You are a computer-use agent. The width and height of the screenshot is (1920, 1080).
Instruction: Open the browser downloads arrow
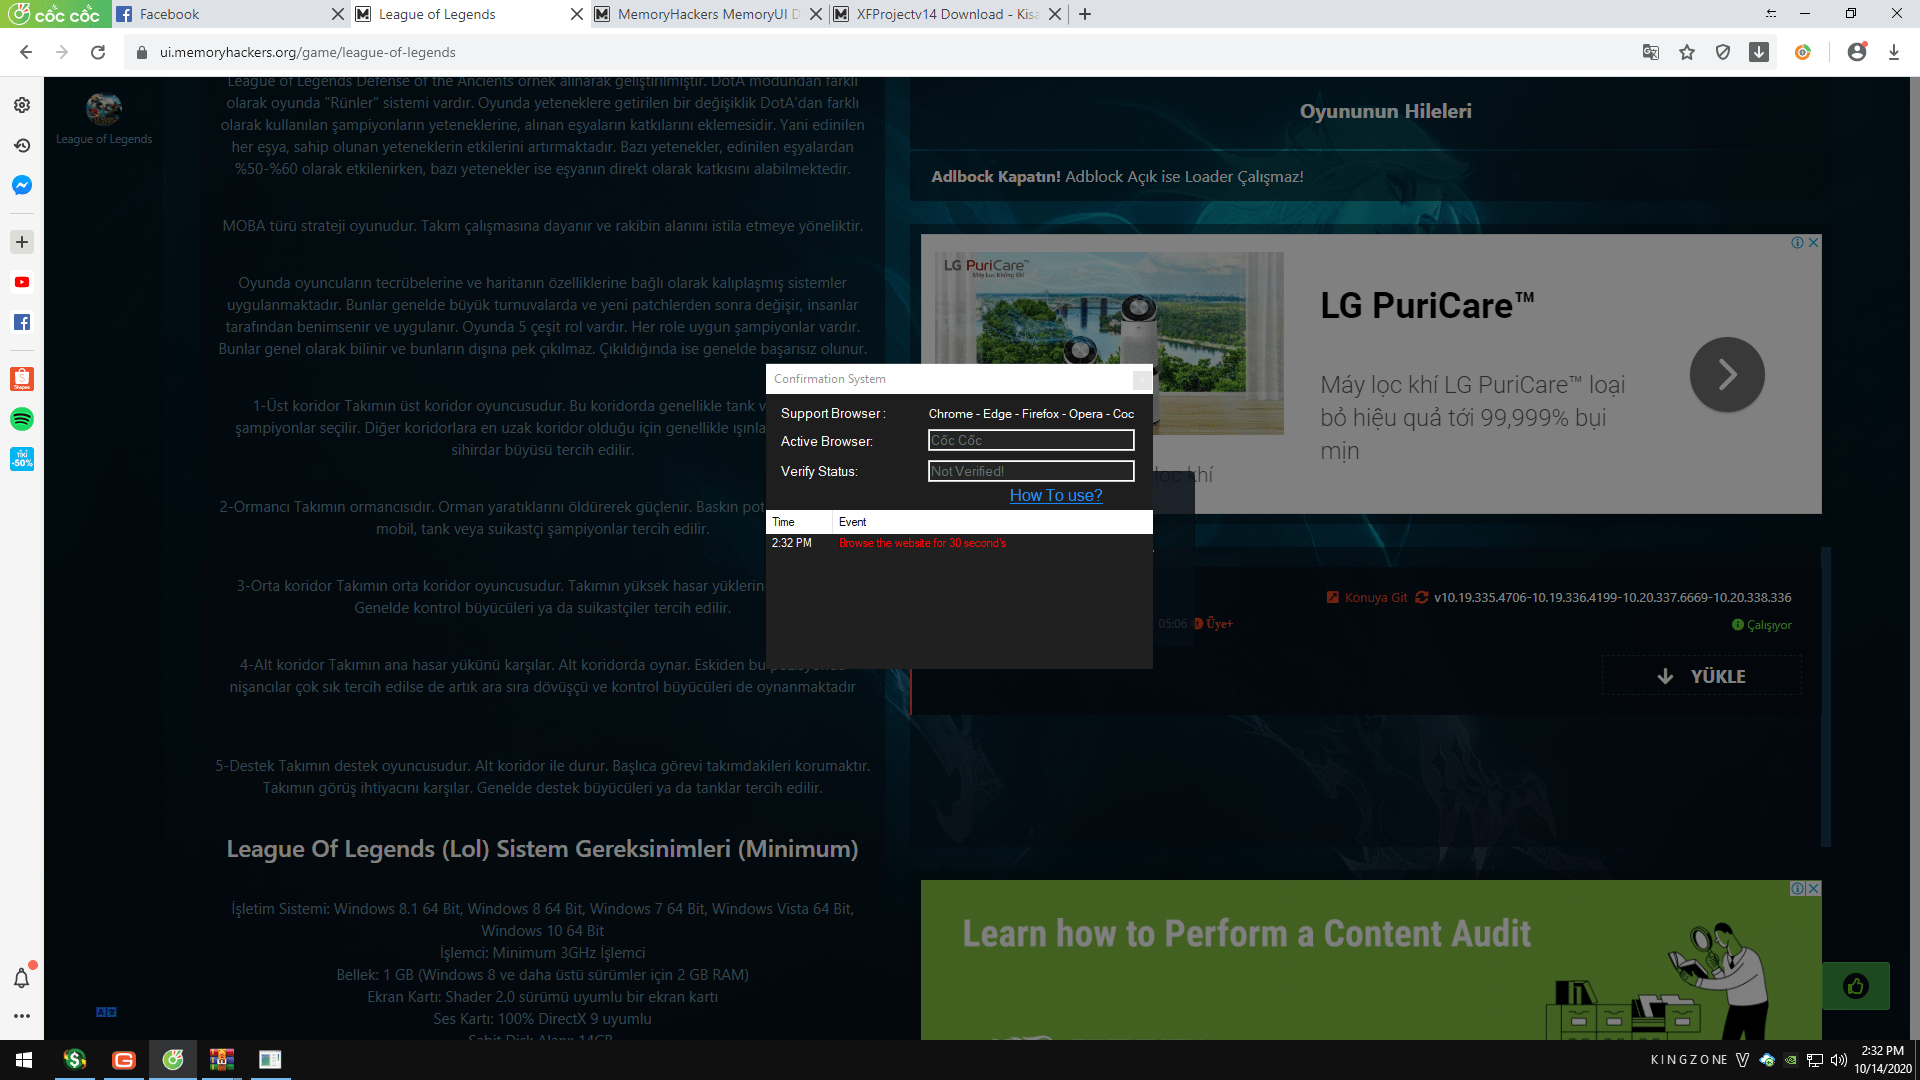click(1894, 52)
